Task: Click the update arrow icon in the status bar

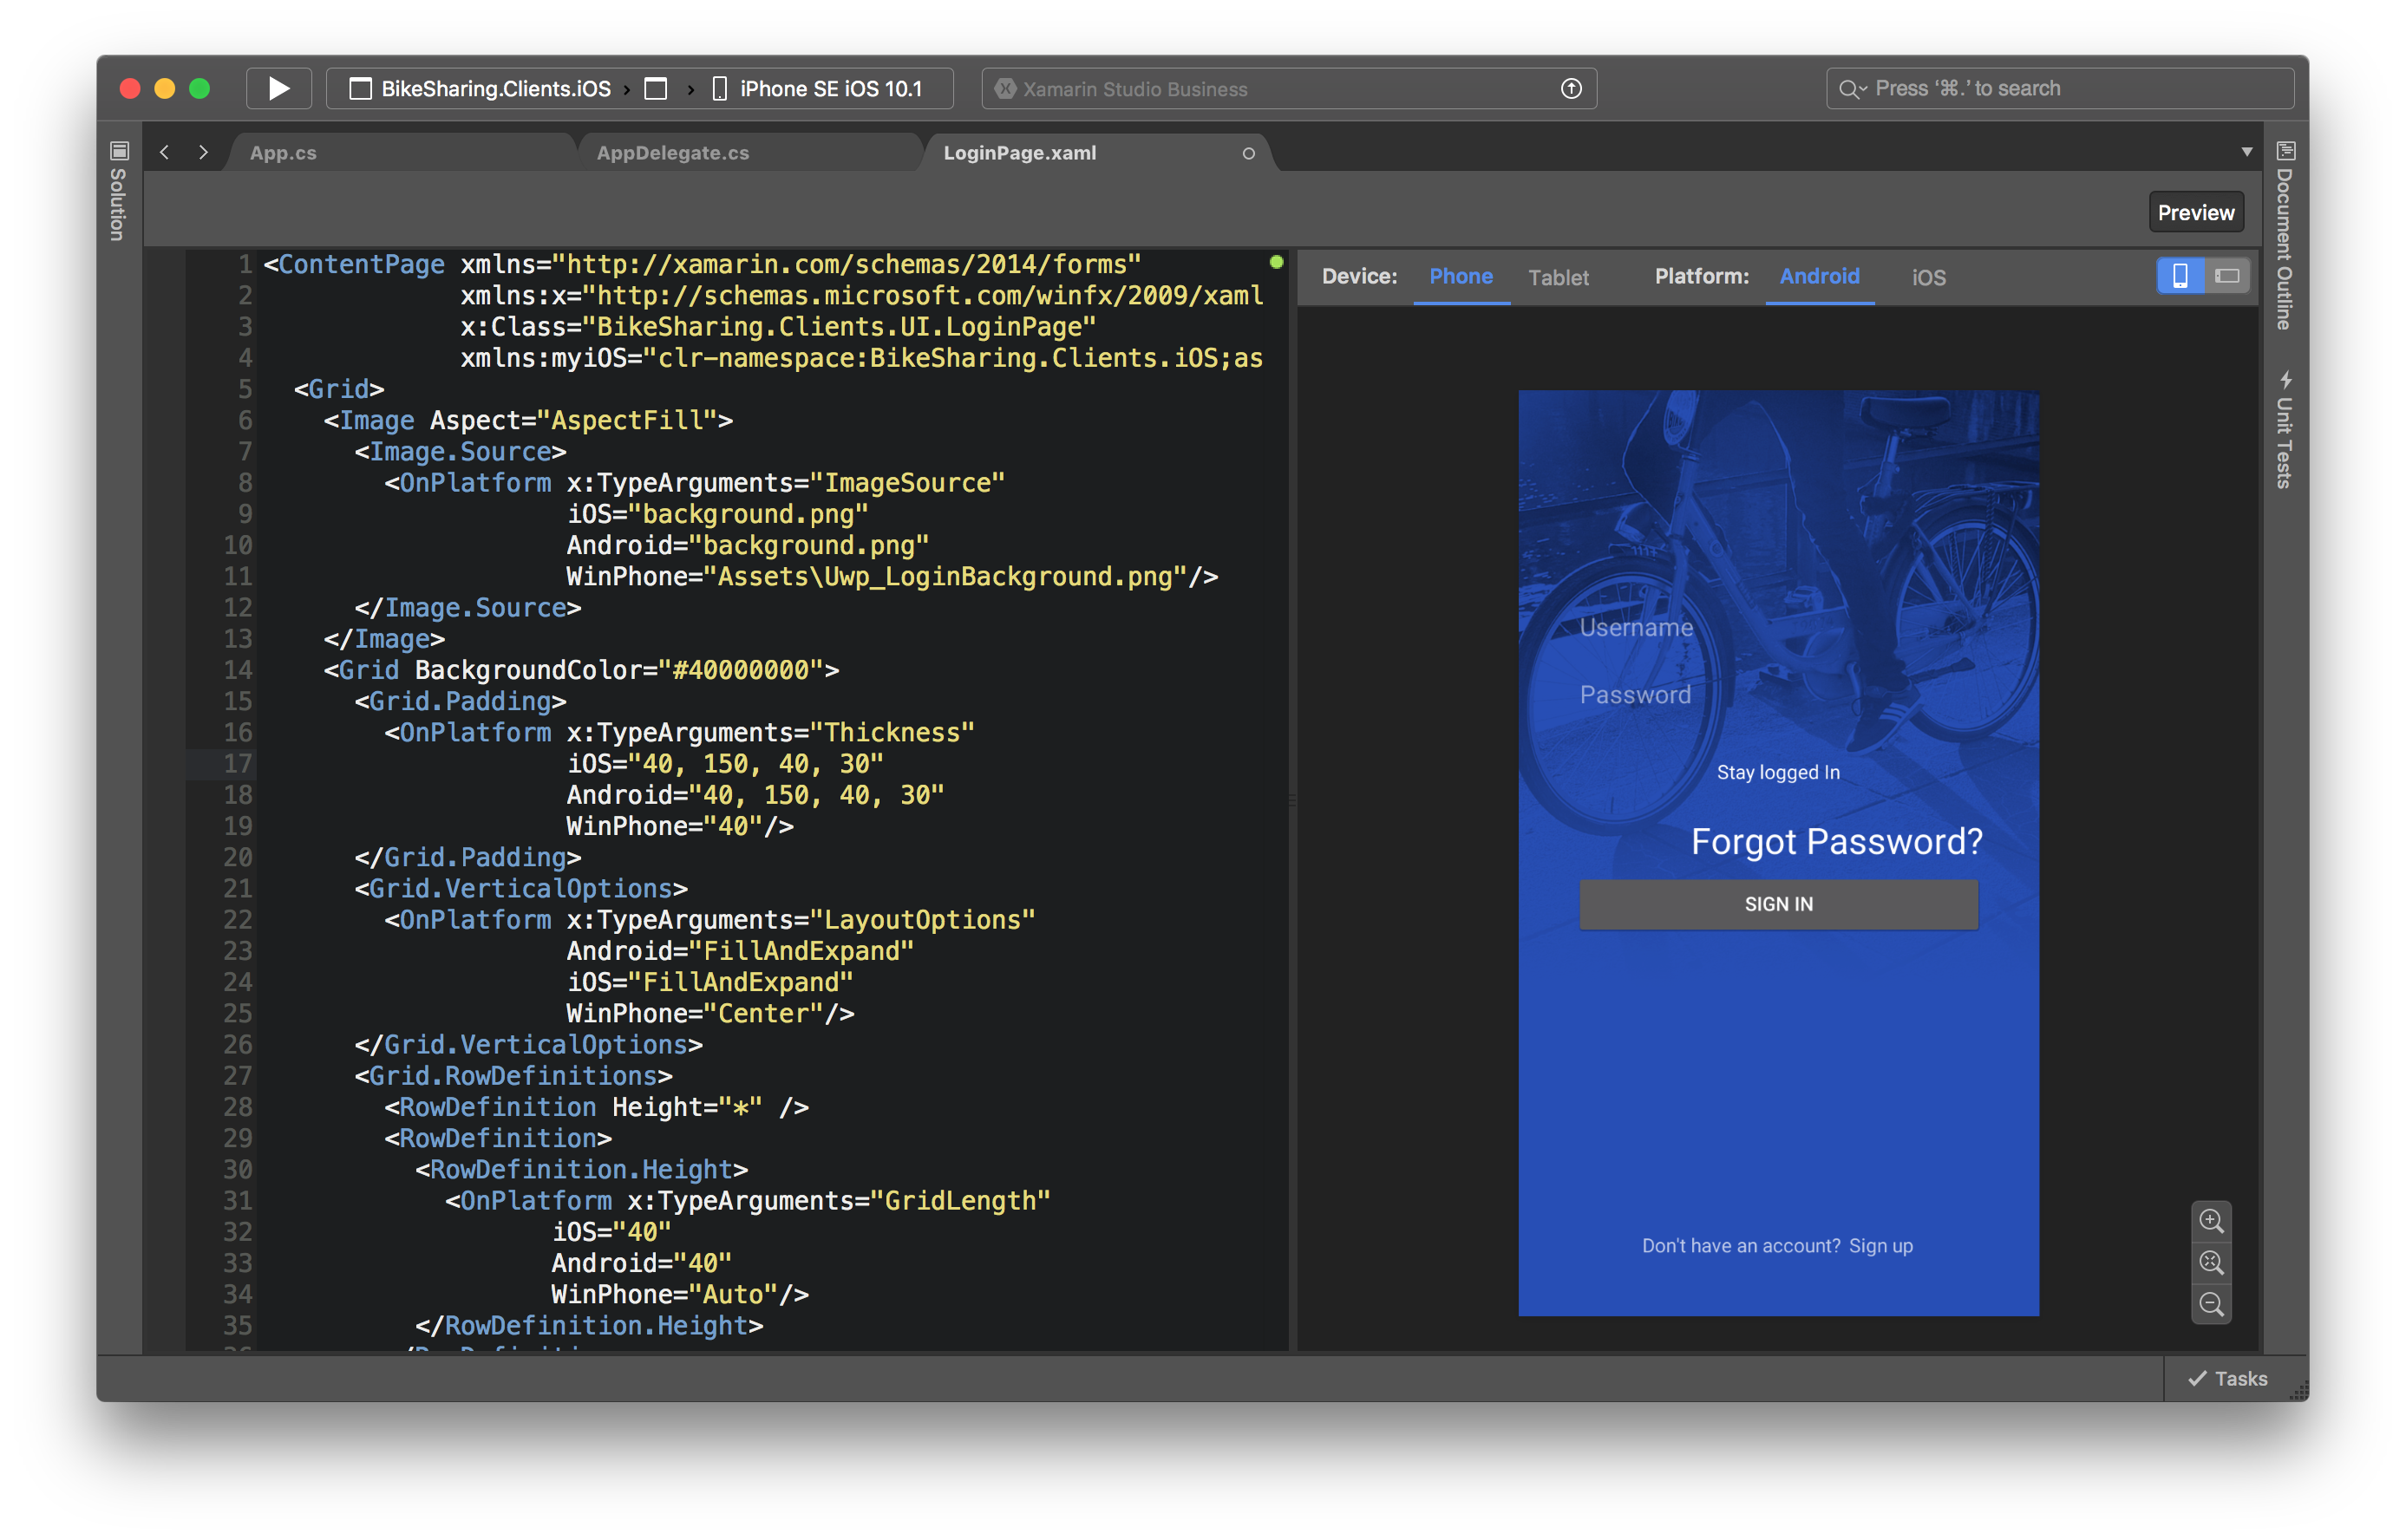Action: (1571, 89)
